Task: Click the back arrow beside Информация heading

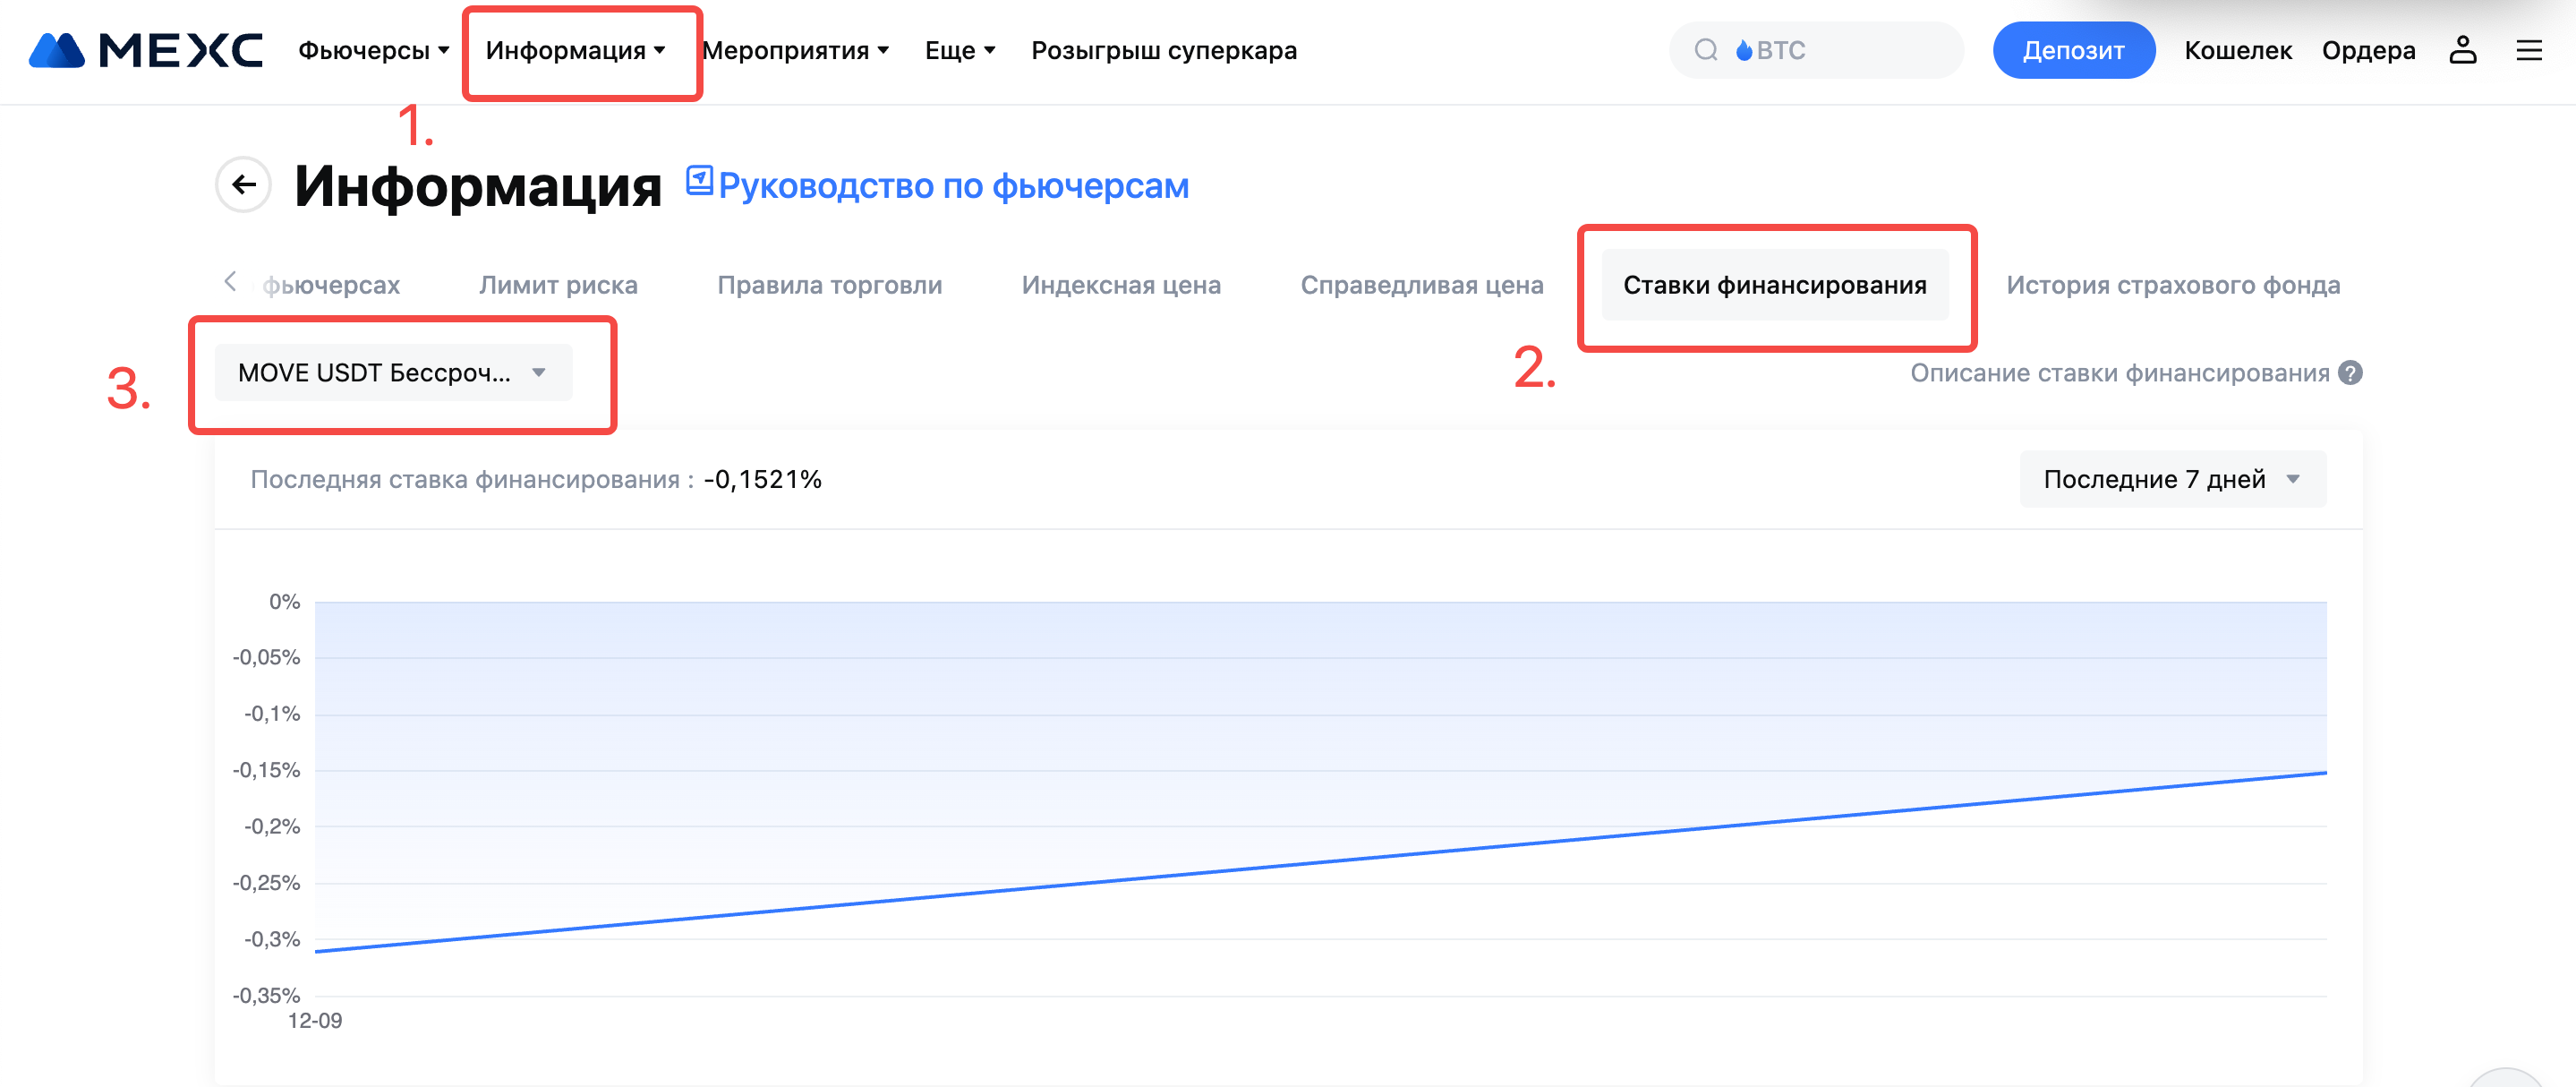Action: (x=243, y=184)
